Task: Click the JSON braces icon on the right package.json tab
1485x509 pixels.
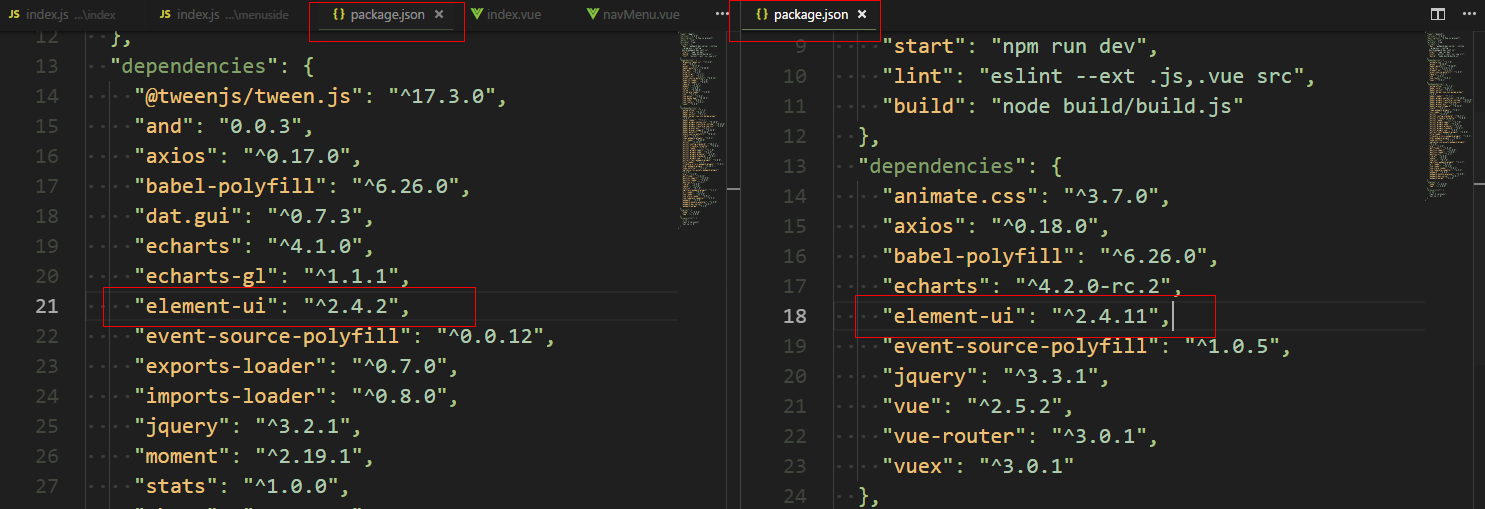Action: tap(762, 15)
